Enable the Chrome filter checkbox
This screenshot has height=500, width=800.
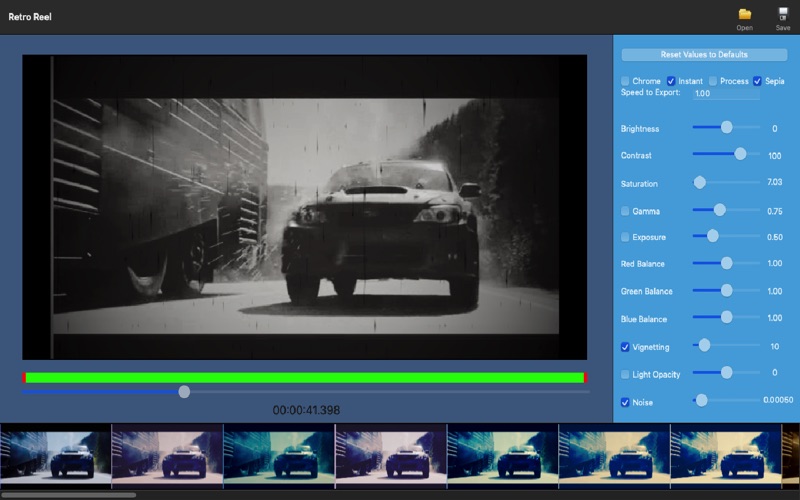pyautogui.click(x=625, y=81)
